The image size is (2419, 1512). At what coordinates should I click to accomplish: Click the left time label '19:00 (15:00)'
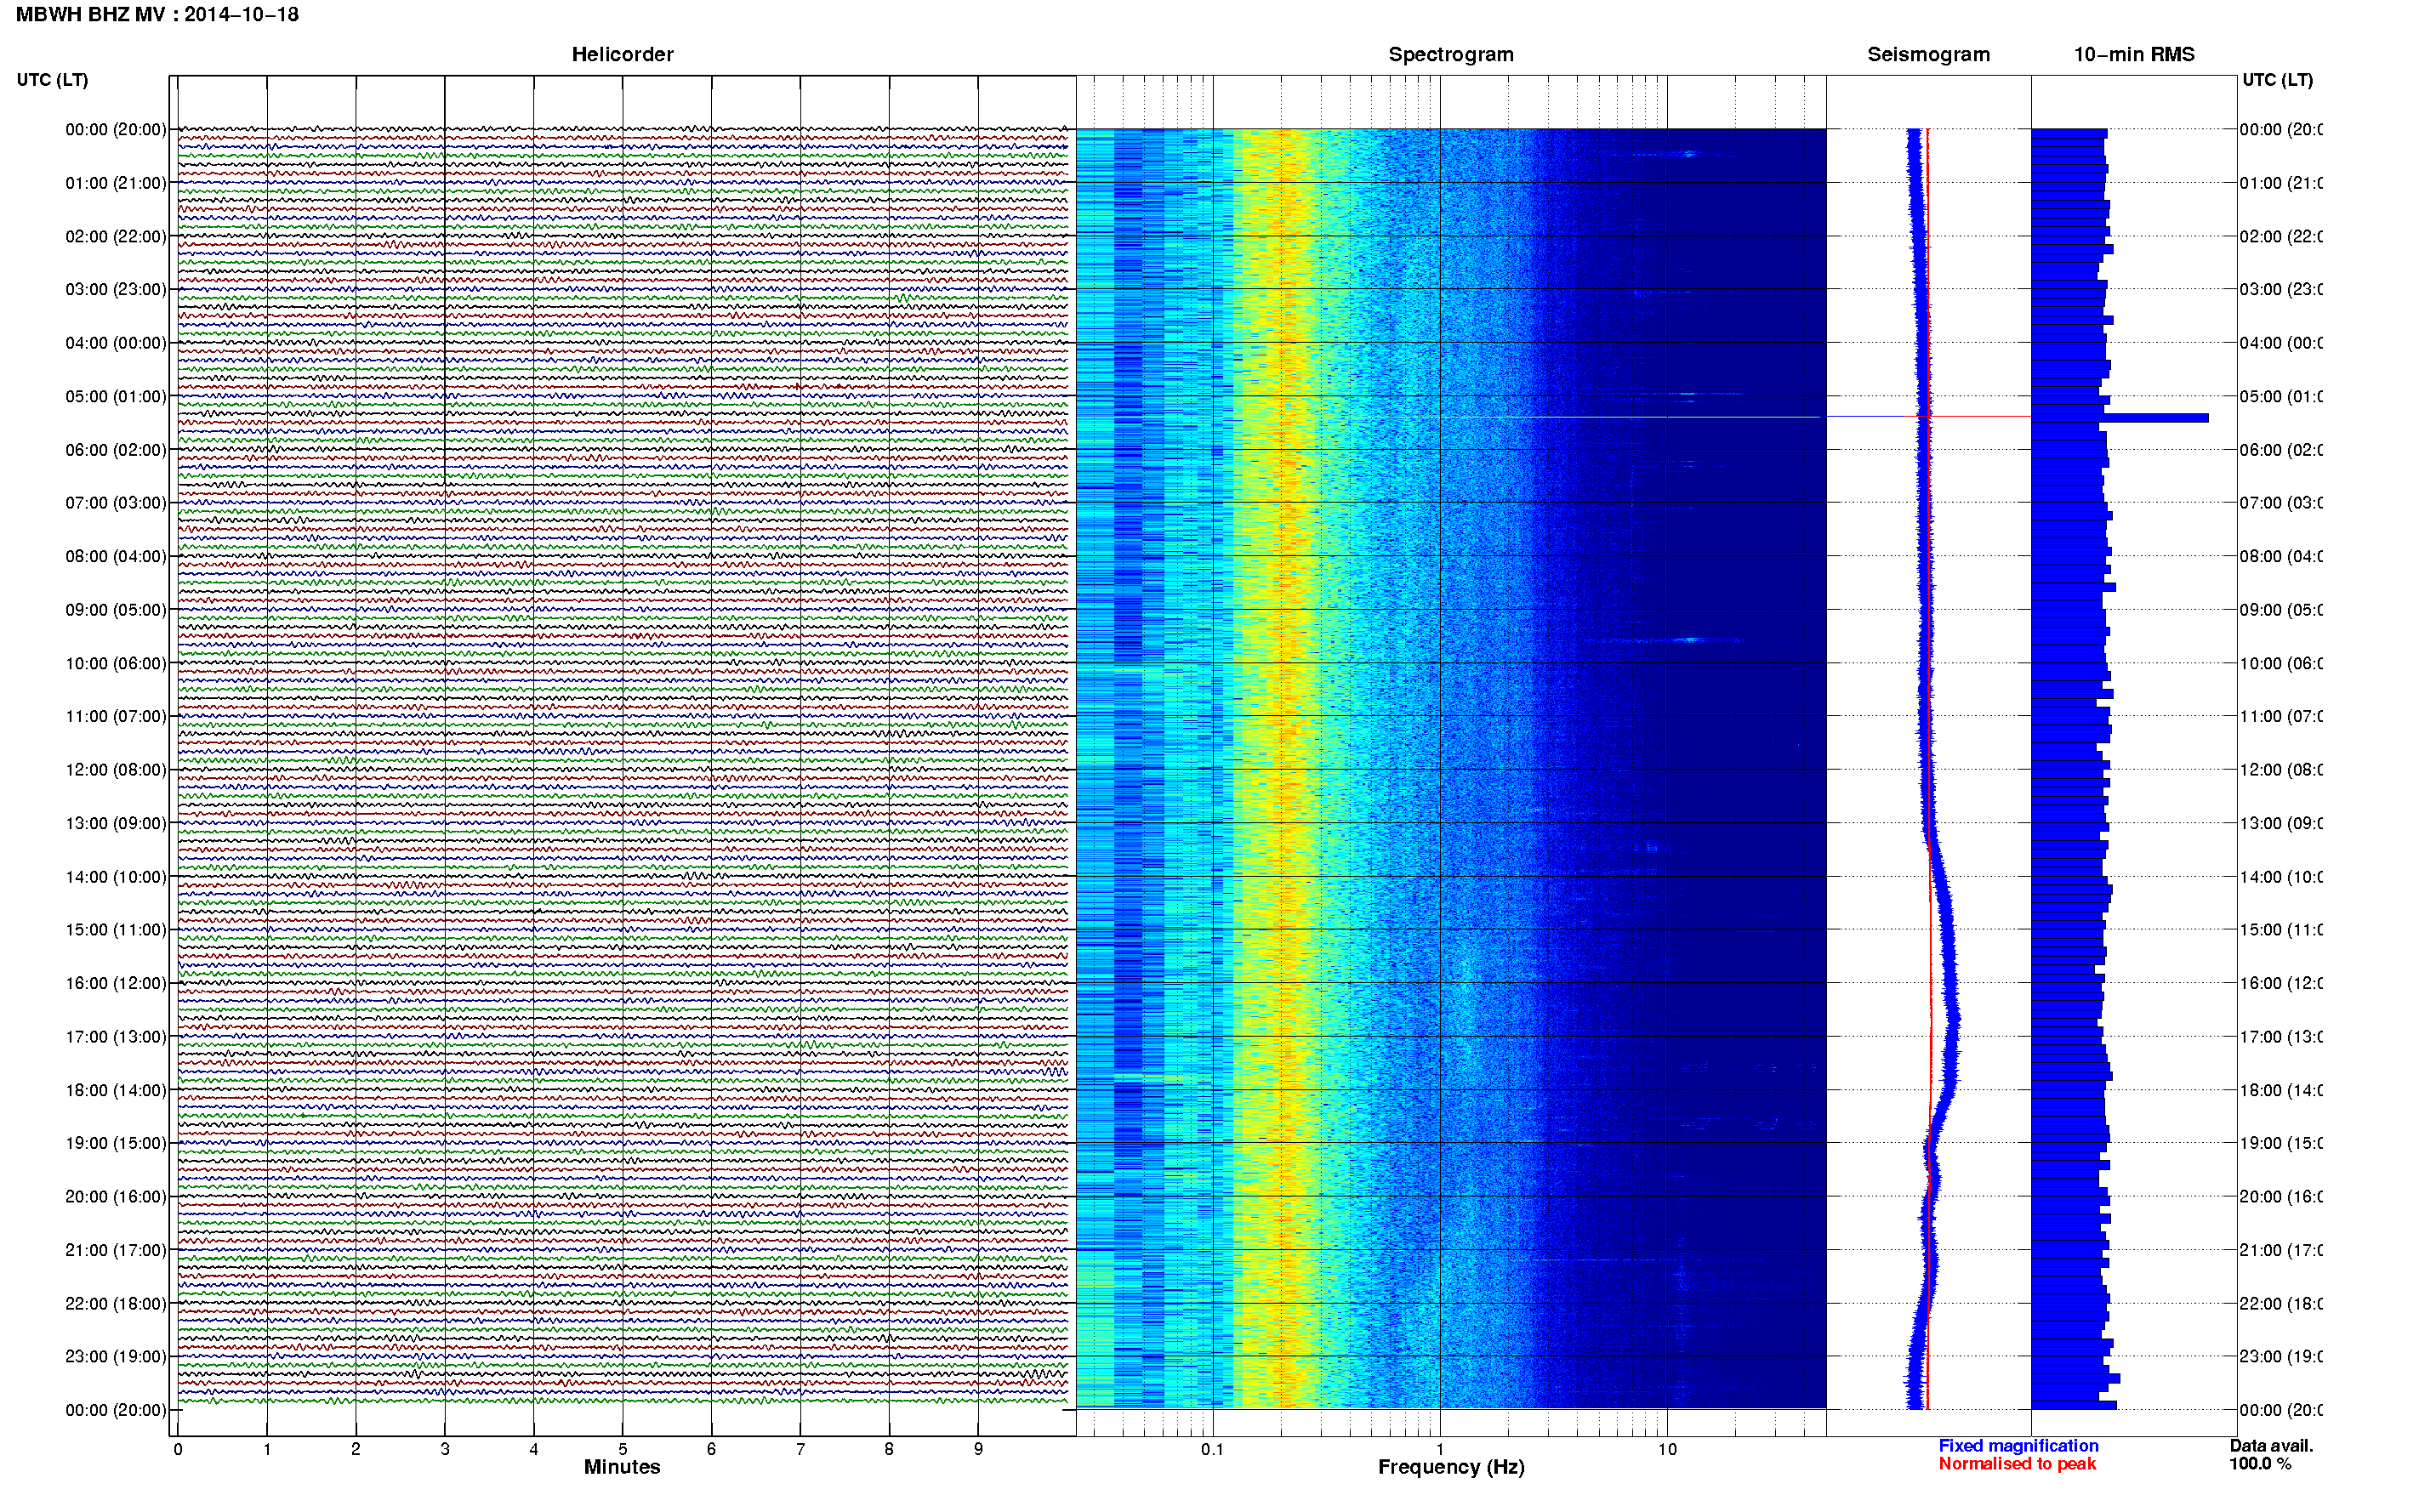coord(116,1143)
